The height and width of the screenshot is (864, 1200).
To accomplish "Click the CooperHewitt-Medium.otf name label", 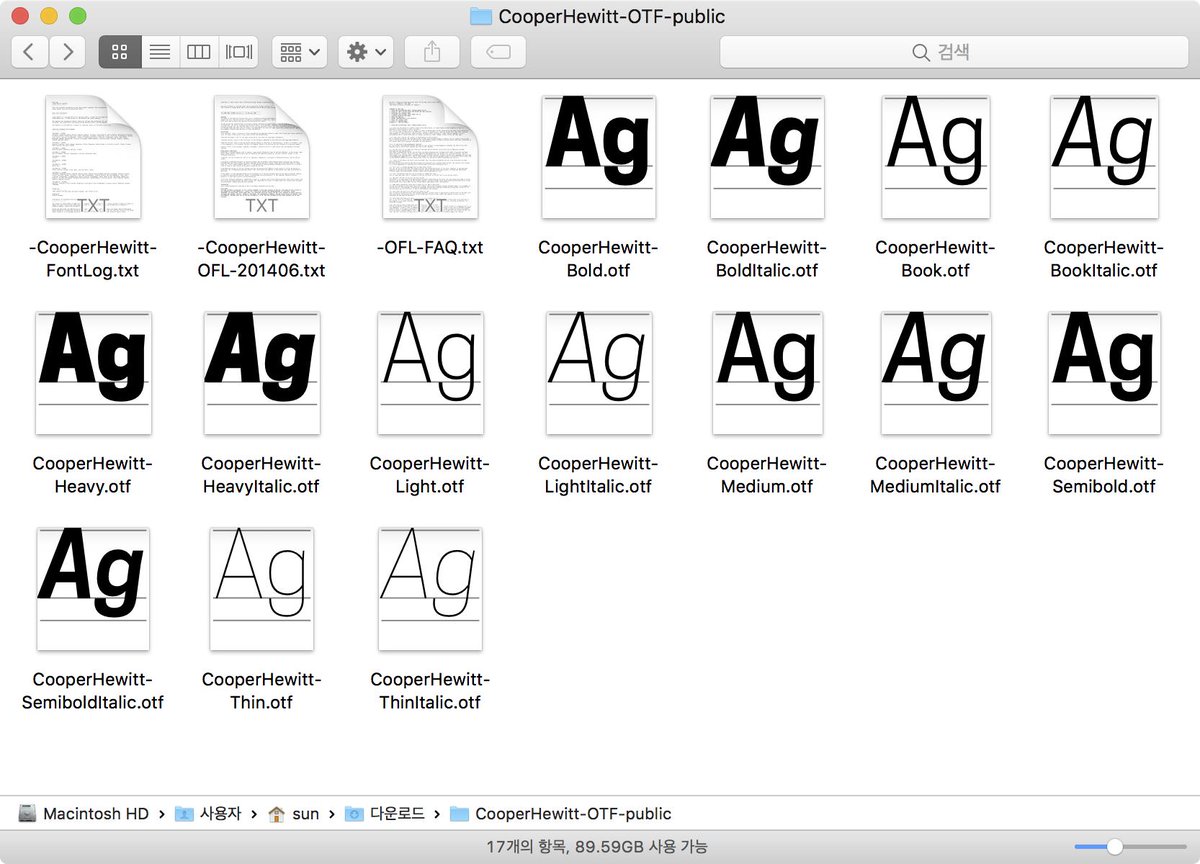I will coord(767,475).
